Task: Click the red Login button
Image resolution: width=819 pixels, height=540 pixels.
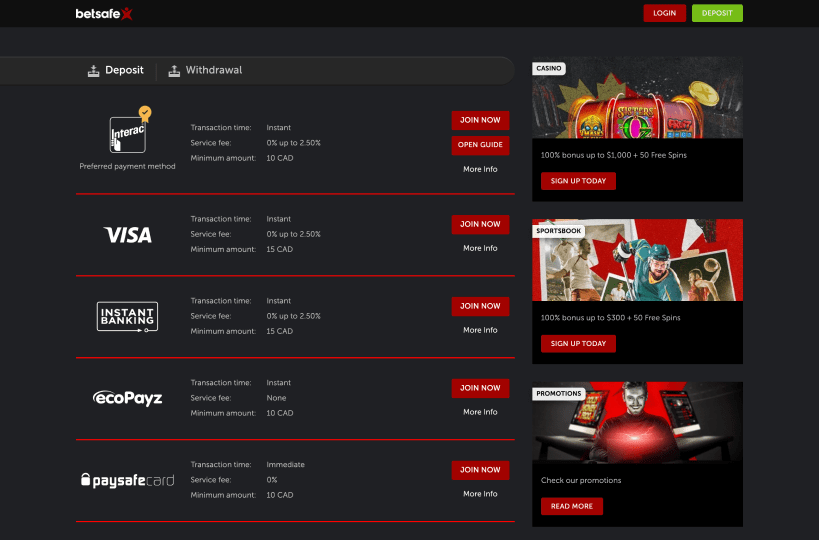Action: coord(664,13)
